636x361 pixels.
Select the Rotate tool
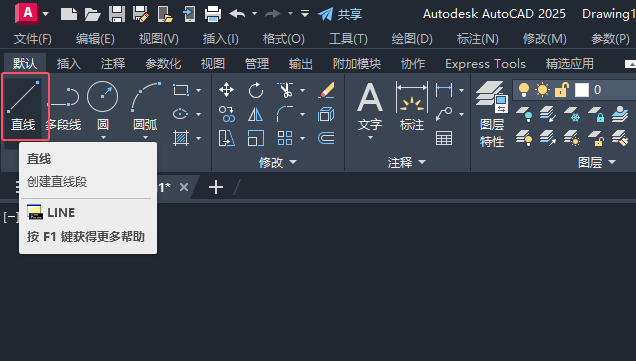tap(256, 90)
